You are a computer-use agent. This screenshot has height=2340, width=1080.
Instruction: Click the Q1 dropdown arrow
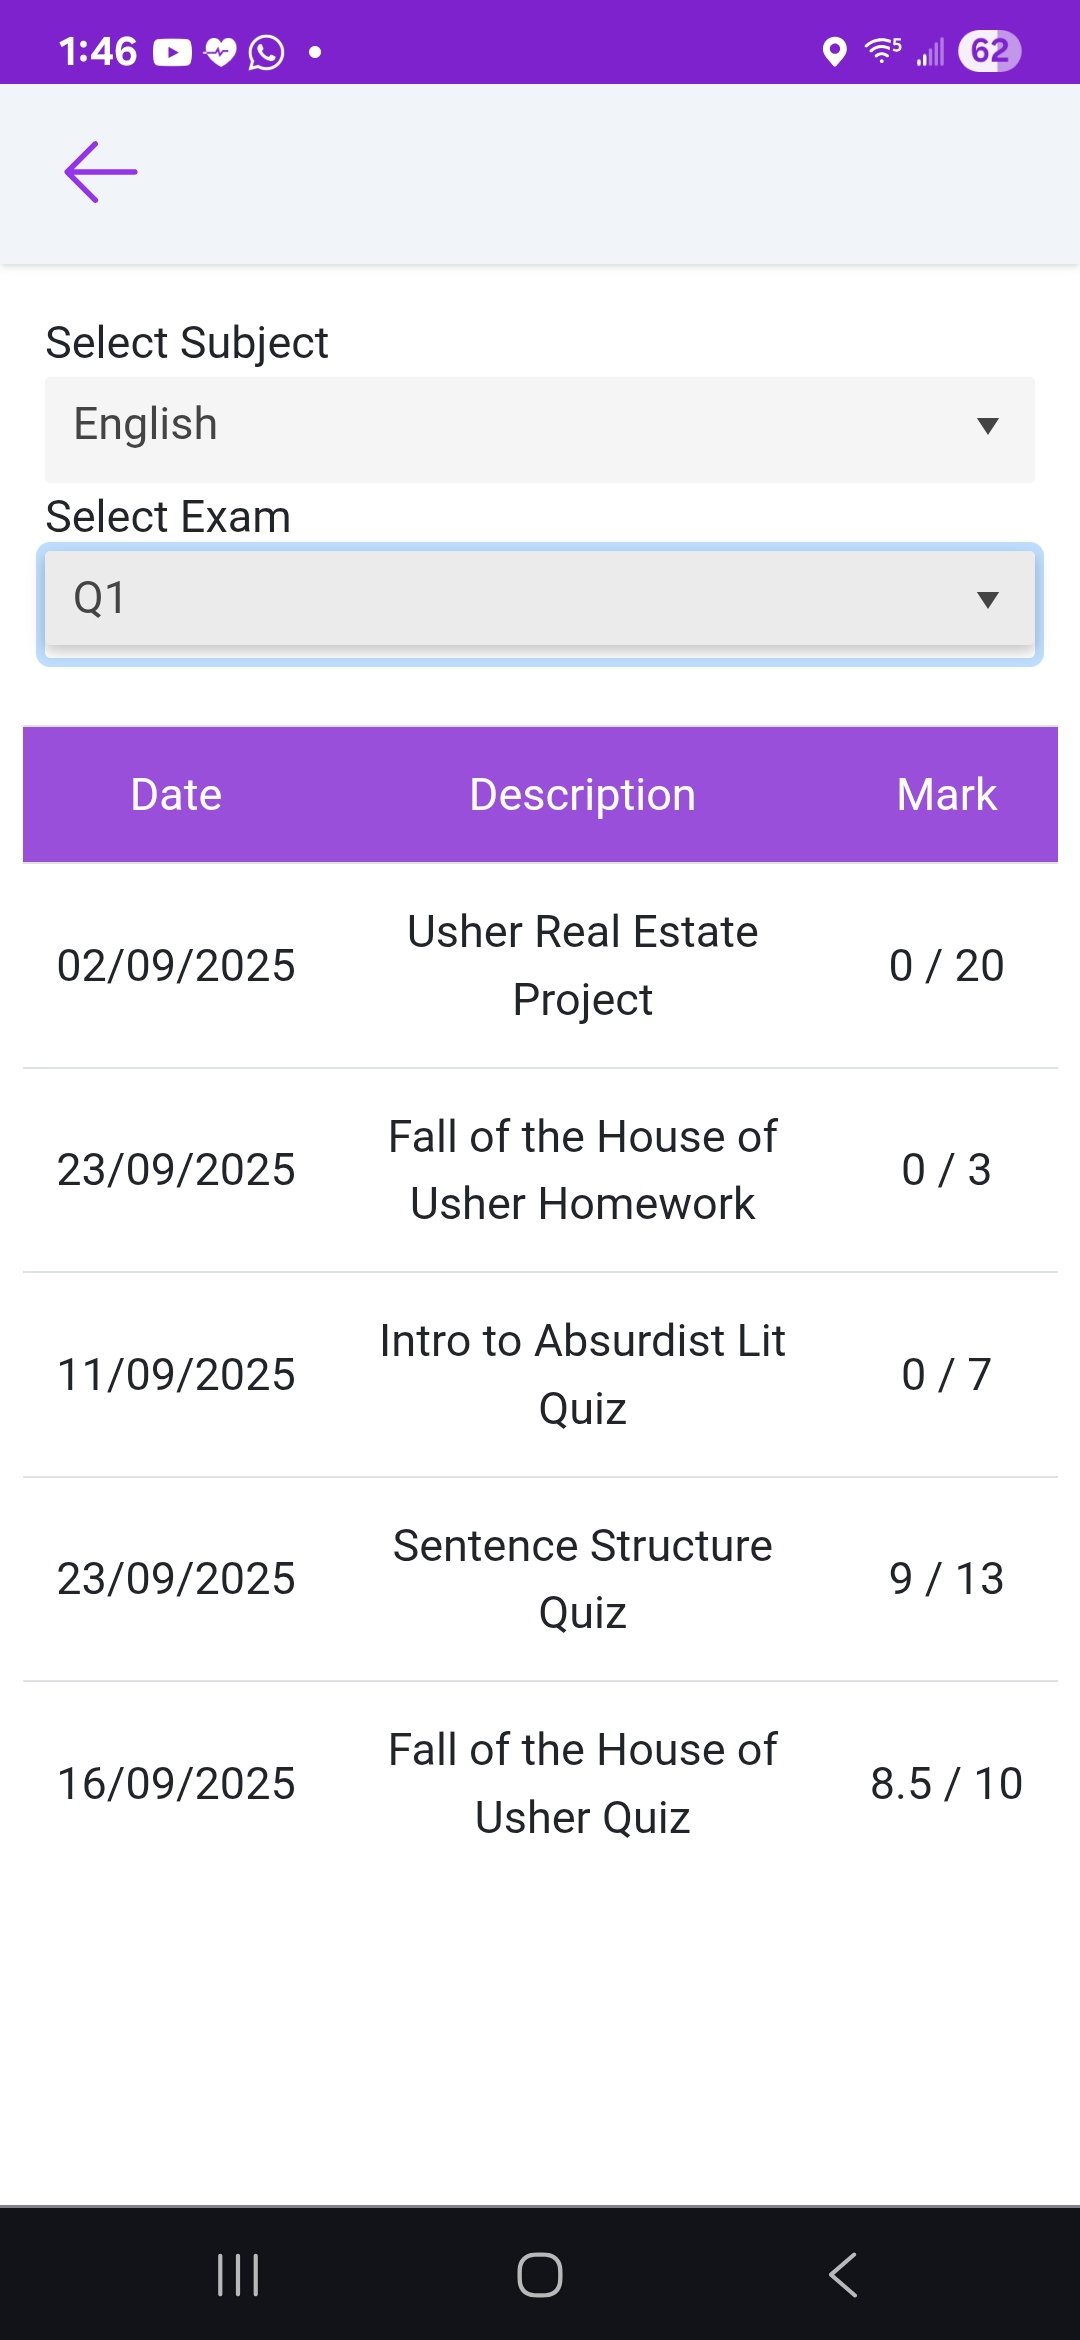click(x=988, y=600)
